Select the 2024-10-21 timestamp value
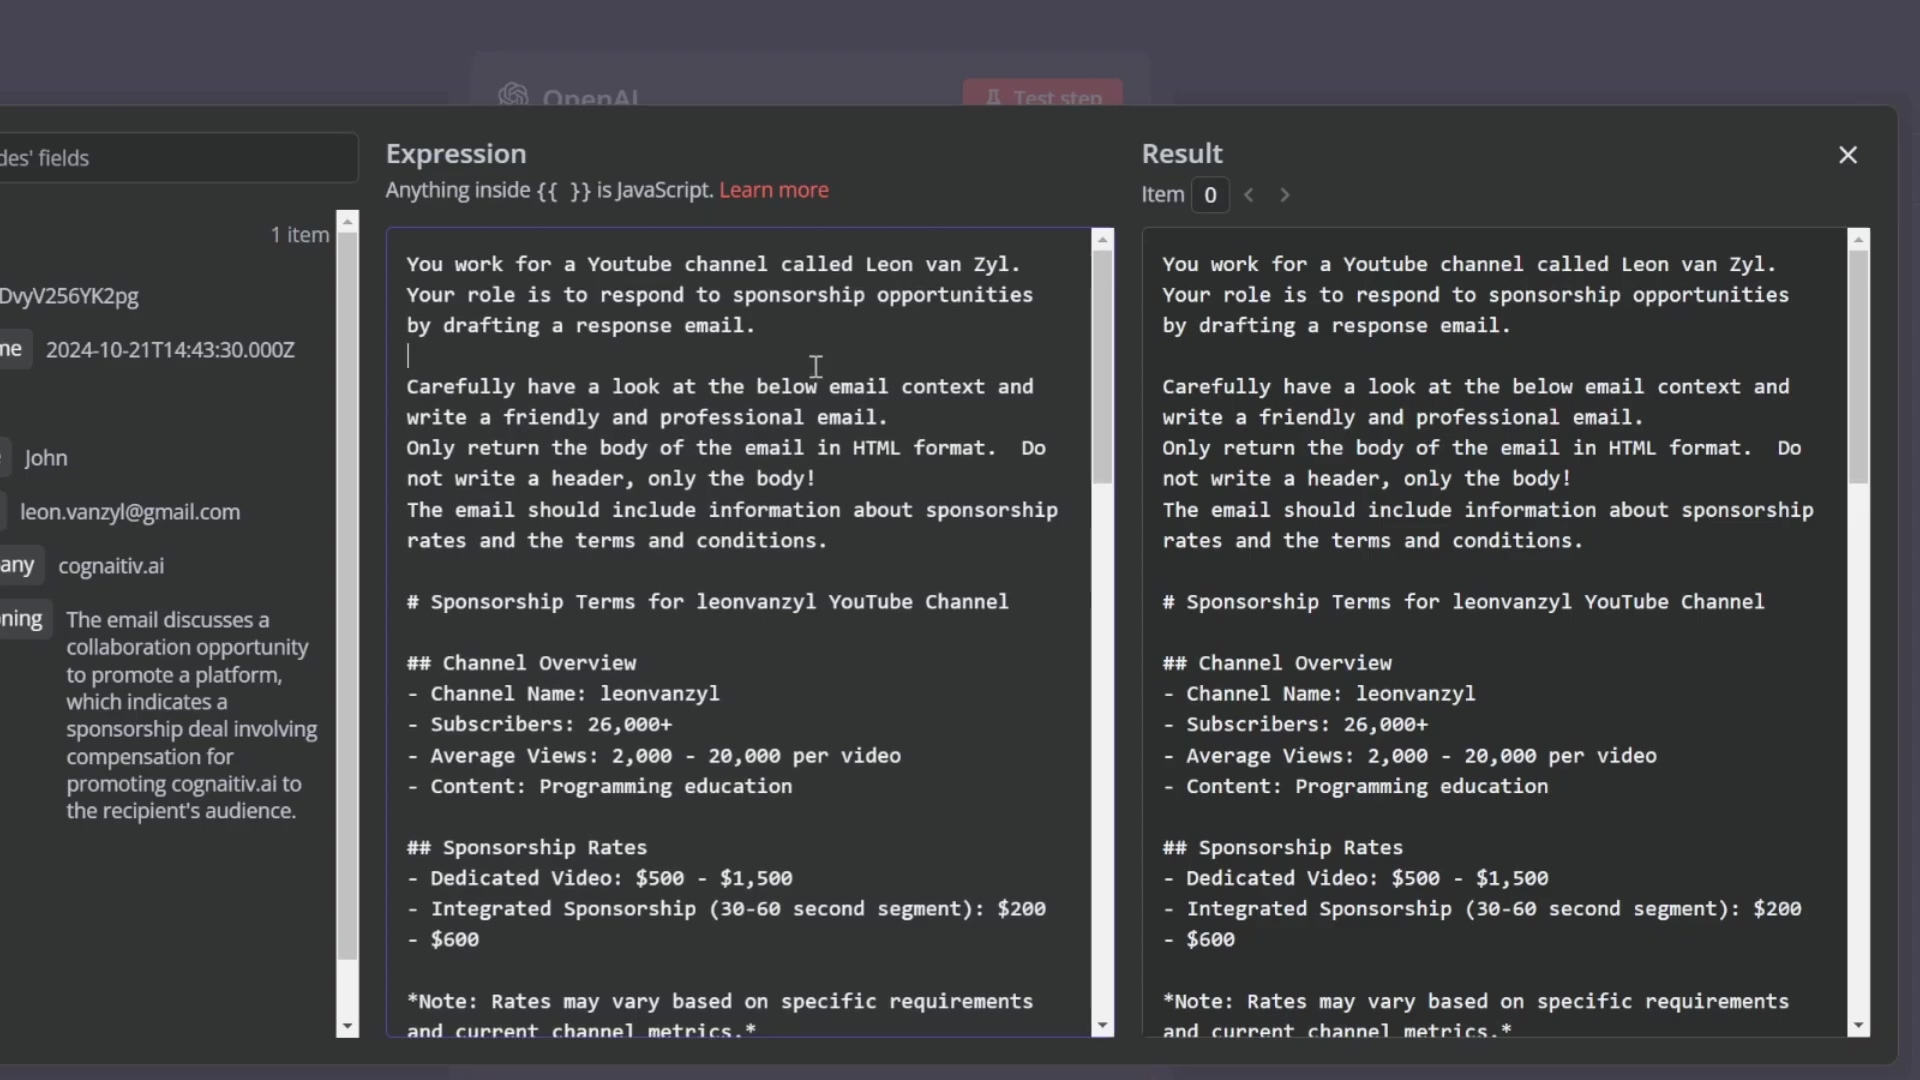 tap(170, 350)
